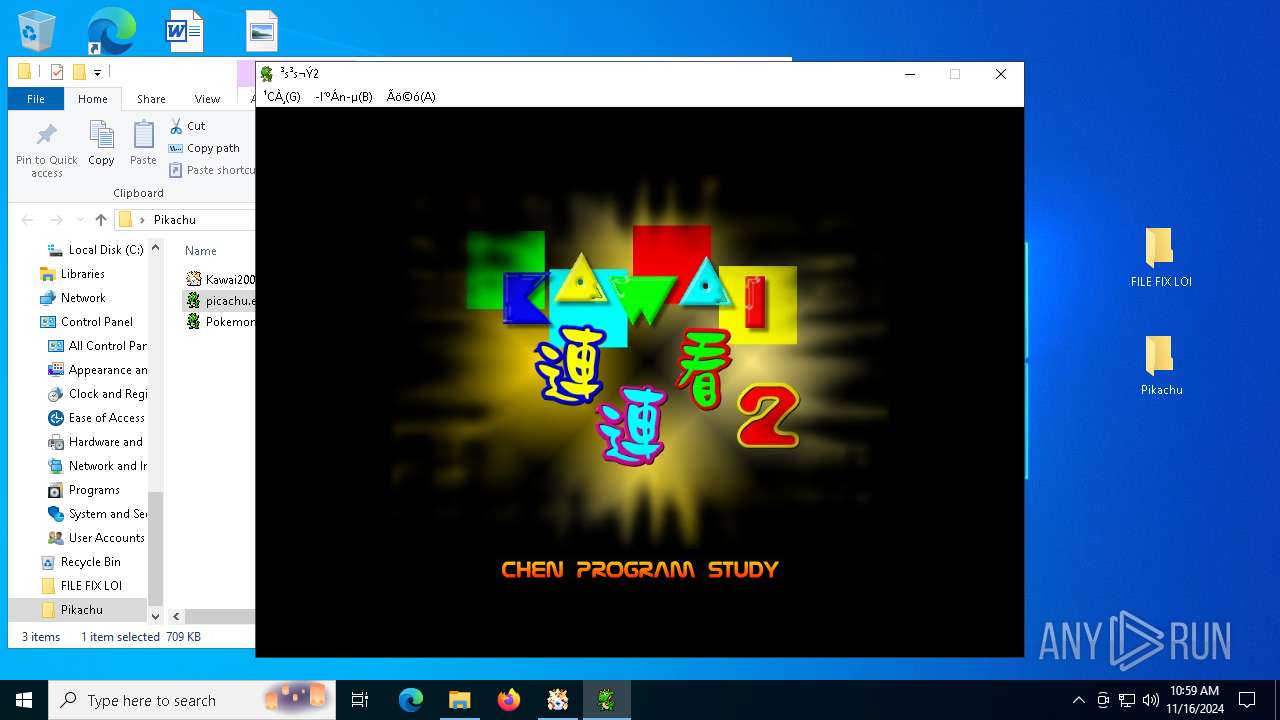Select the Kawai200 file in list
Screen dimensions: 1280x720
click(220, 280)
